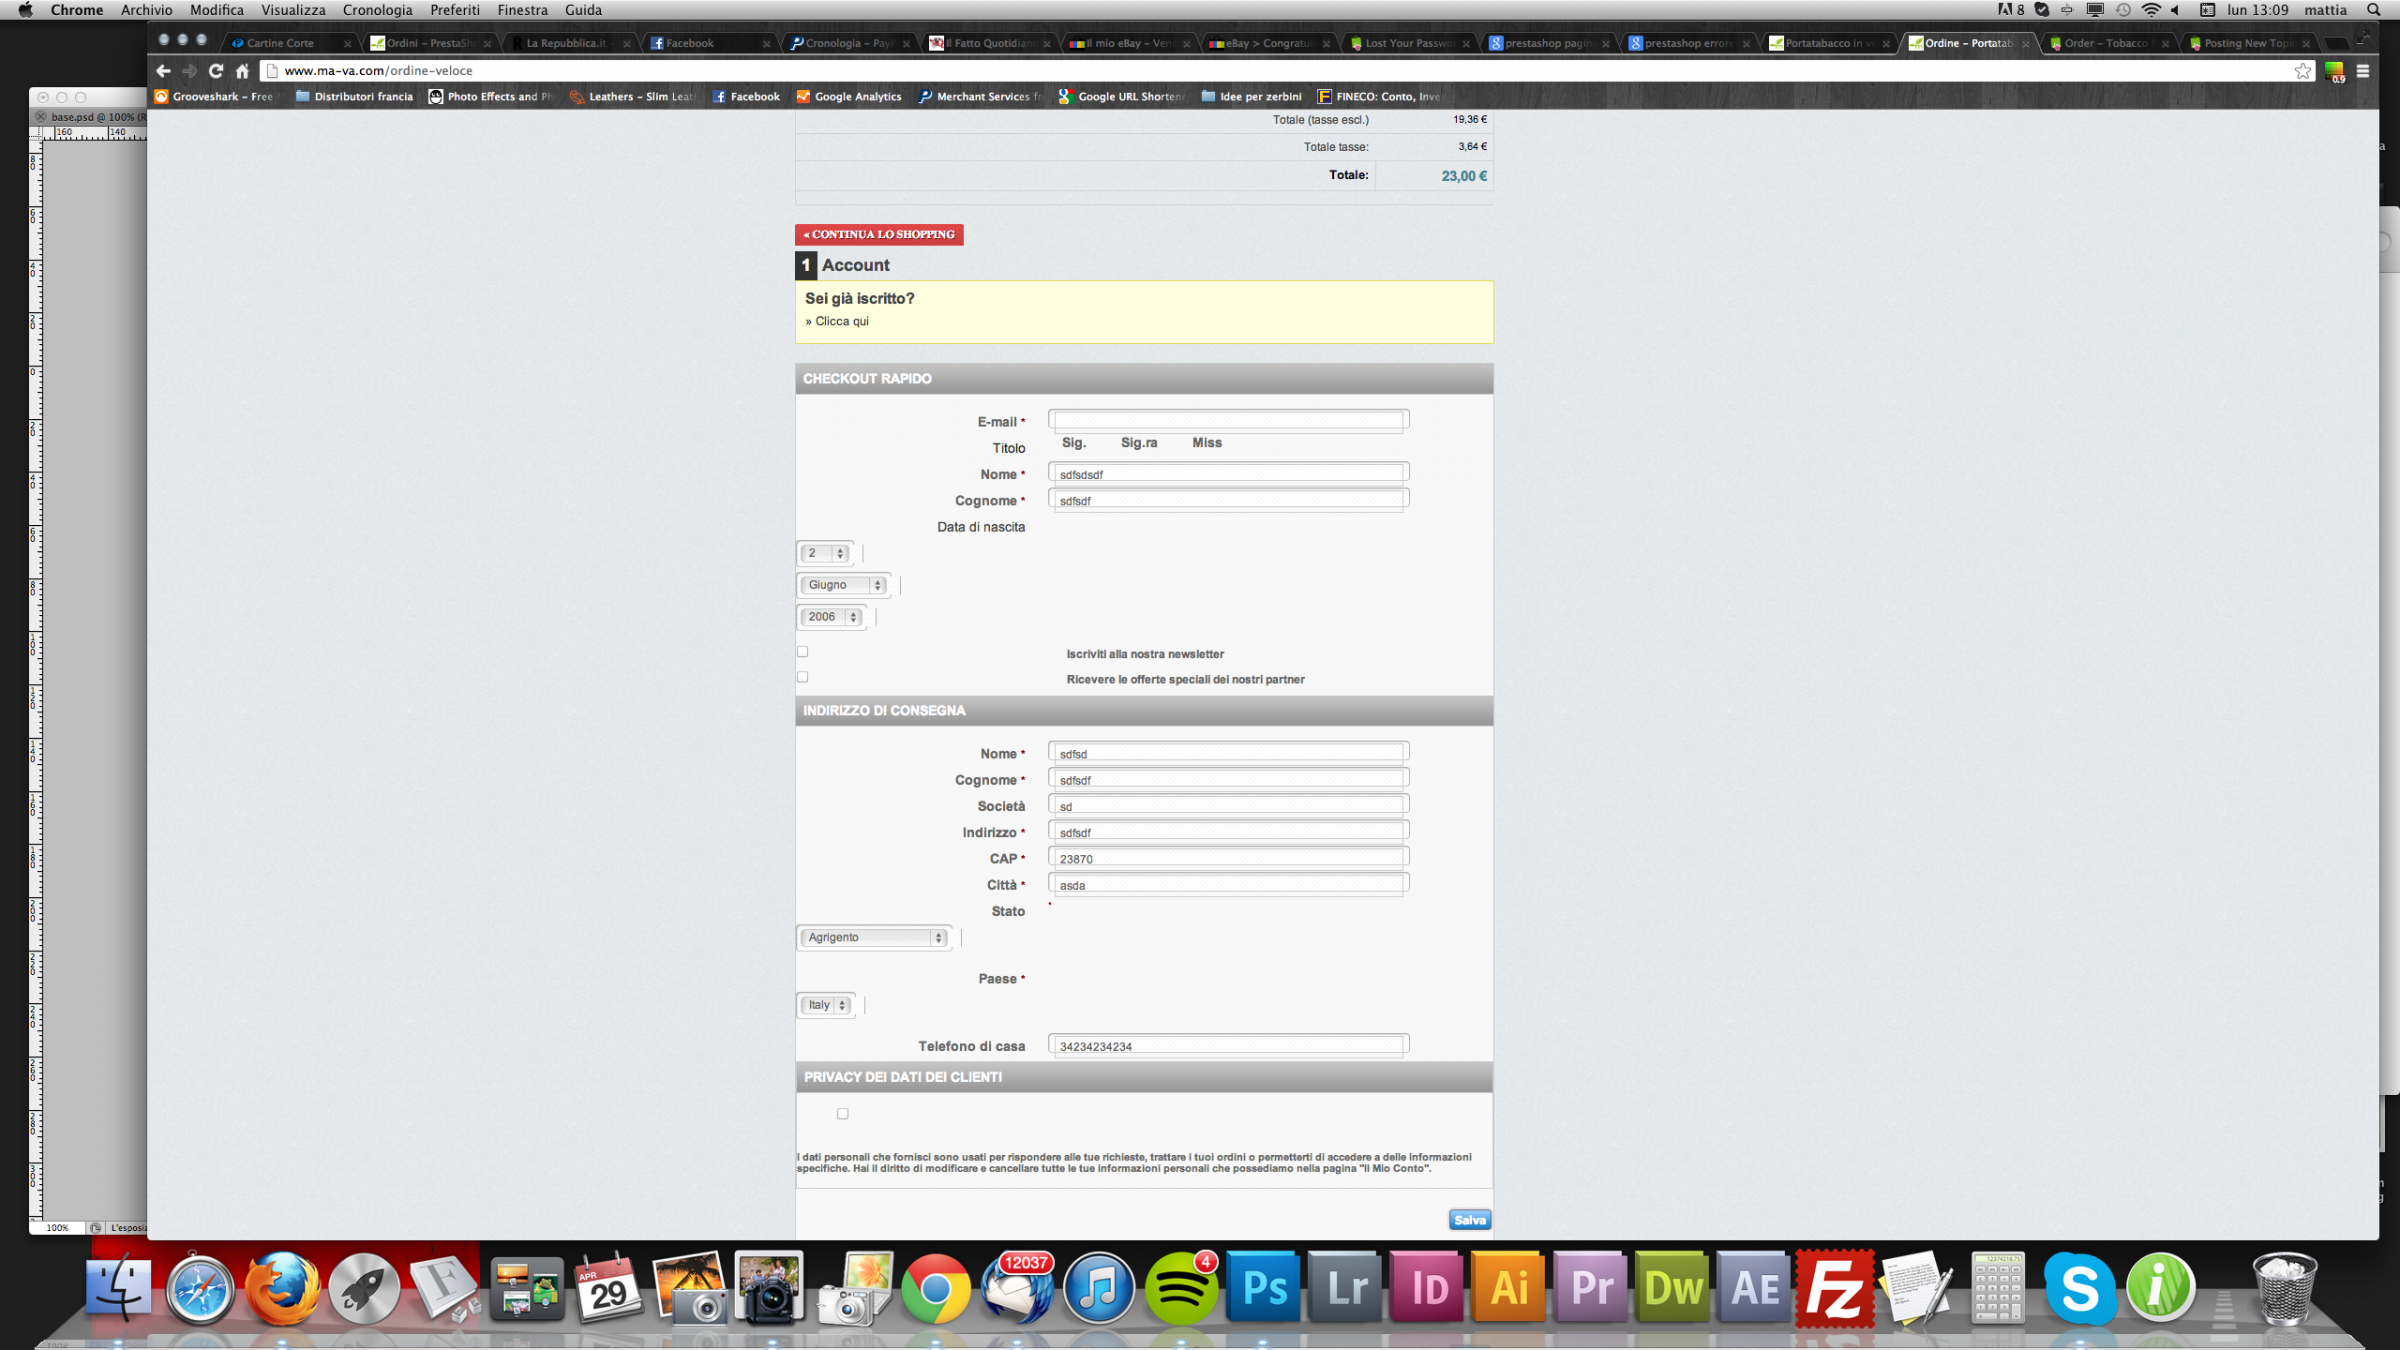Launch FileZilla from the dock
The height and width of the screenshot is (1350, 2400).
(x=1835, y=1288)
